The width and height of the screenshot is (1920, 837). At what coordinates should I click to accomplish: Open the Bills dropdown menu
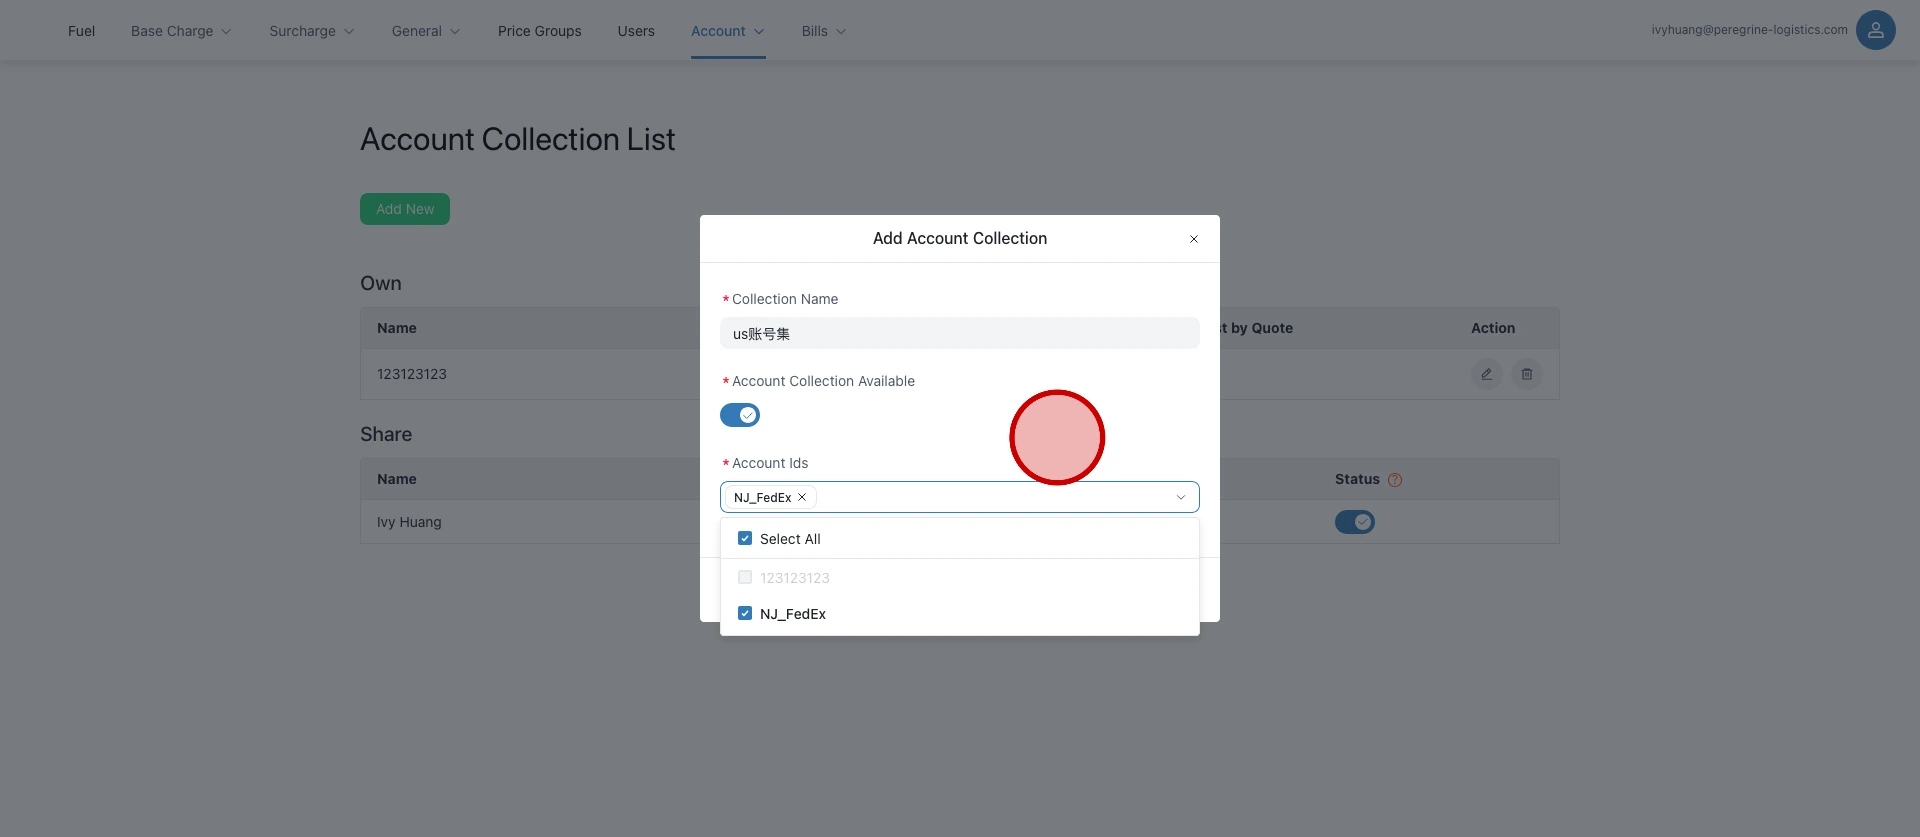[x=823, y=31]
